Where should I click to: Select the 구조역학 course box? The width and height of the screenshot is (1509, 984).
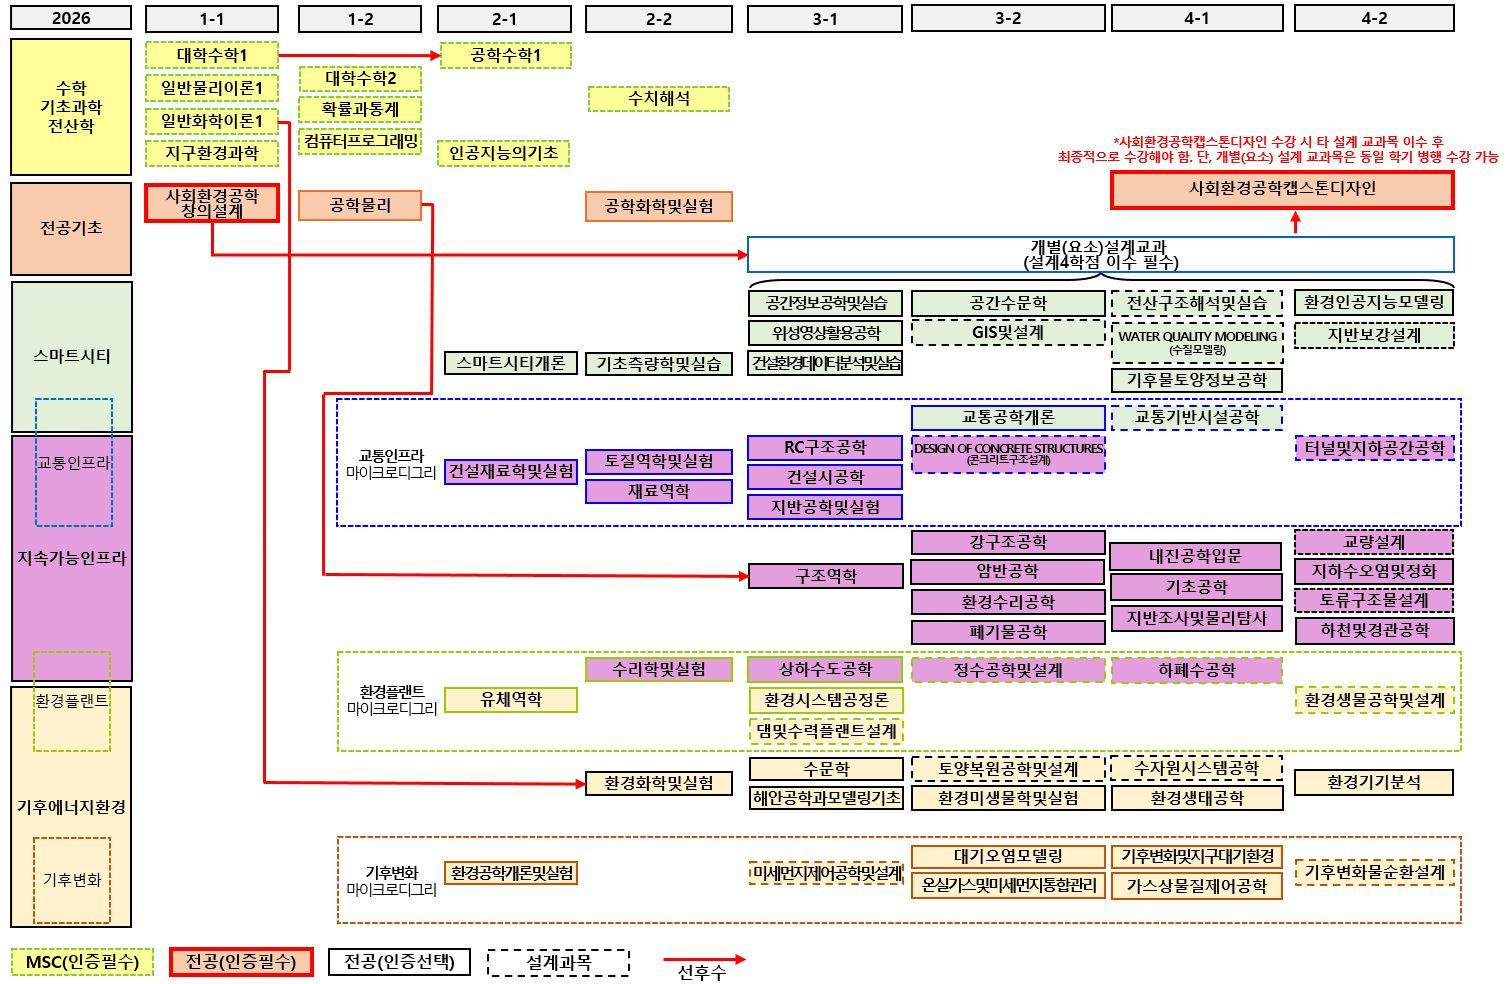[x=825, y=576]
